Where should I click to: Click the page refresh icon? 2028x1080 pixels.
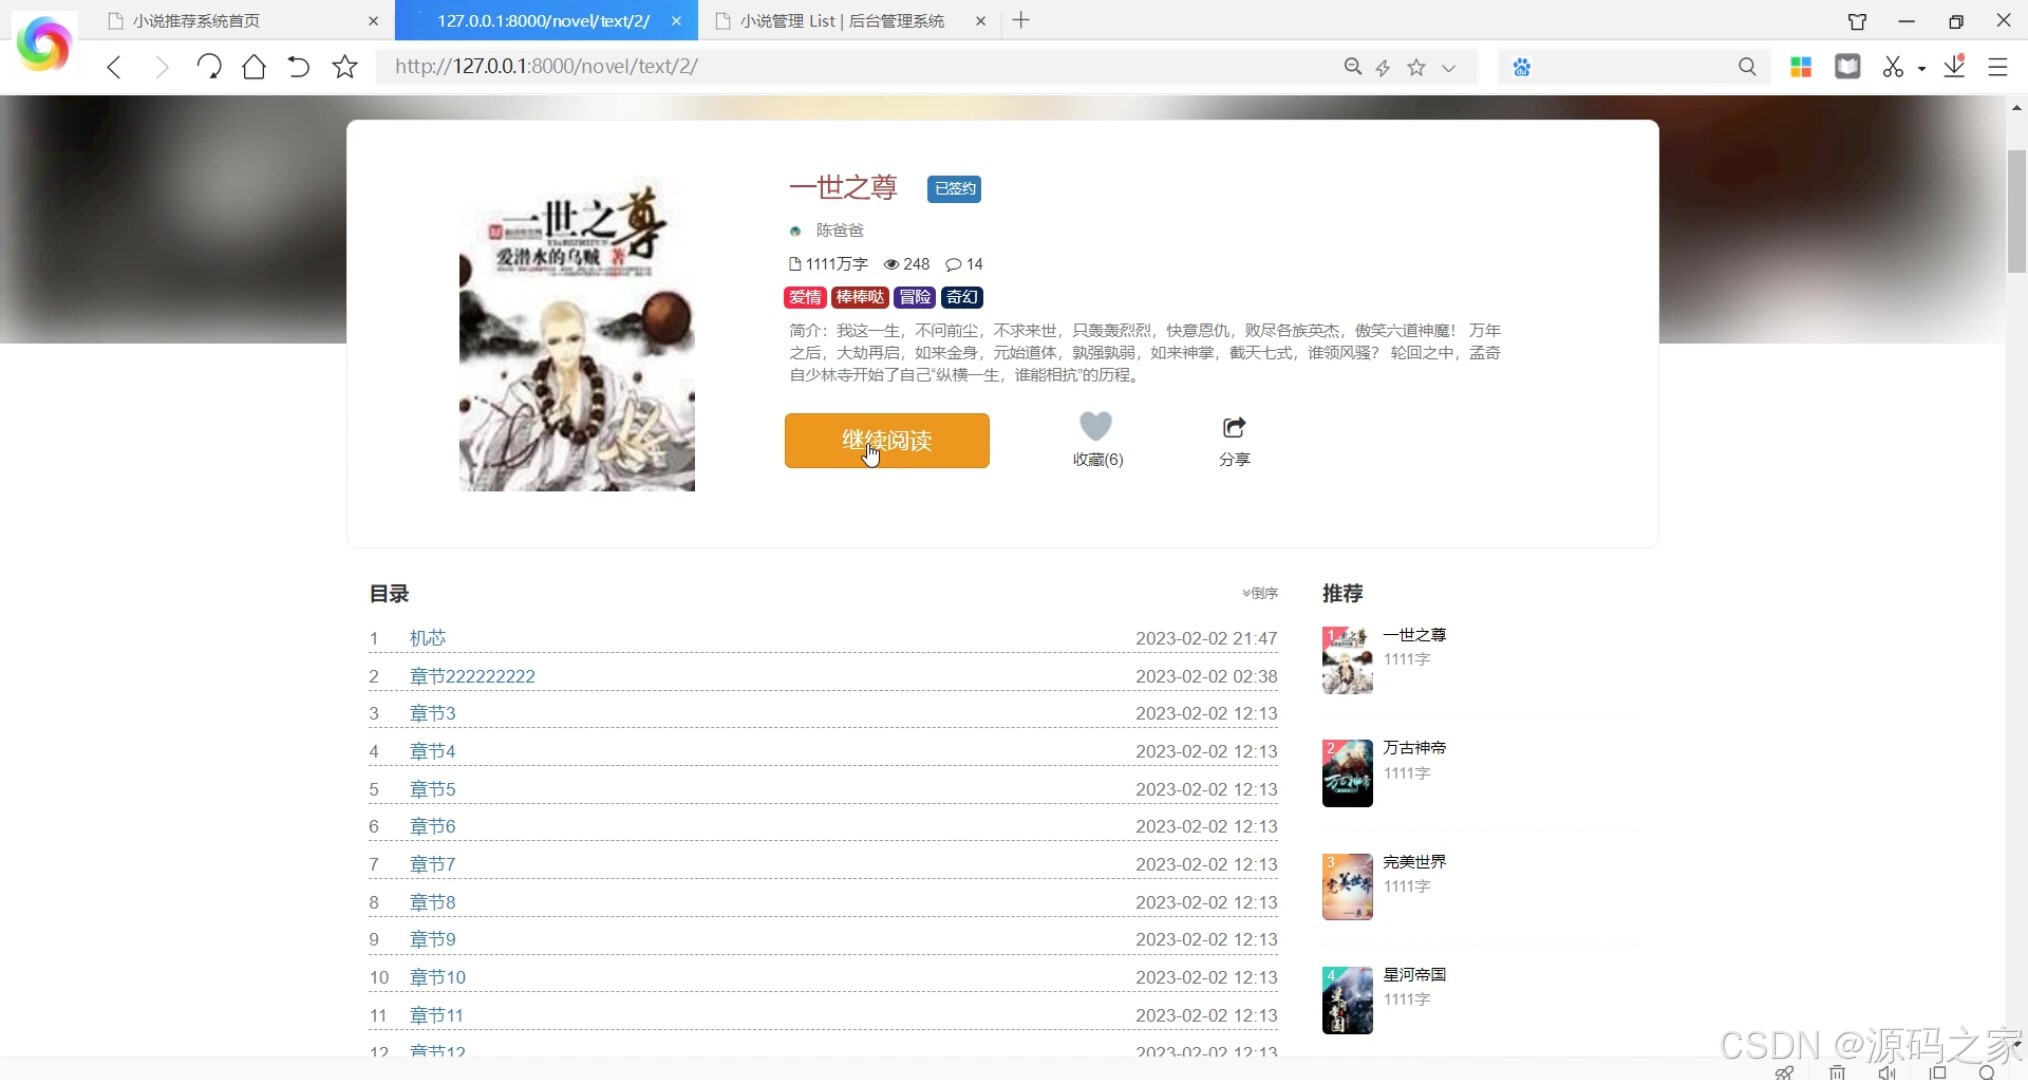pos(208,67)
